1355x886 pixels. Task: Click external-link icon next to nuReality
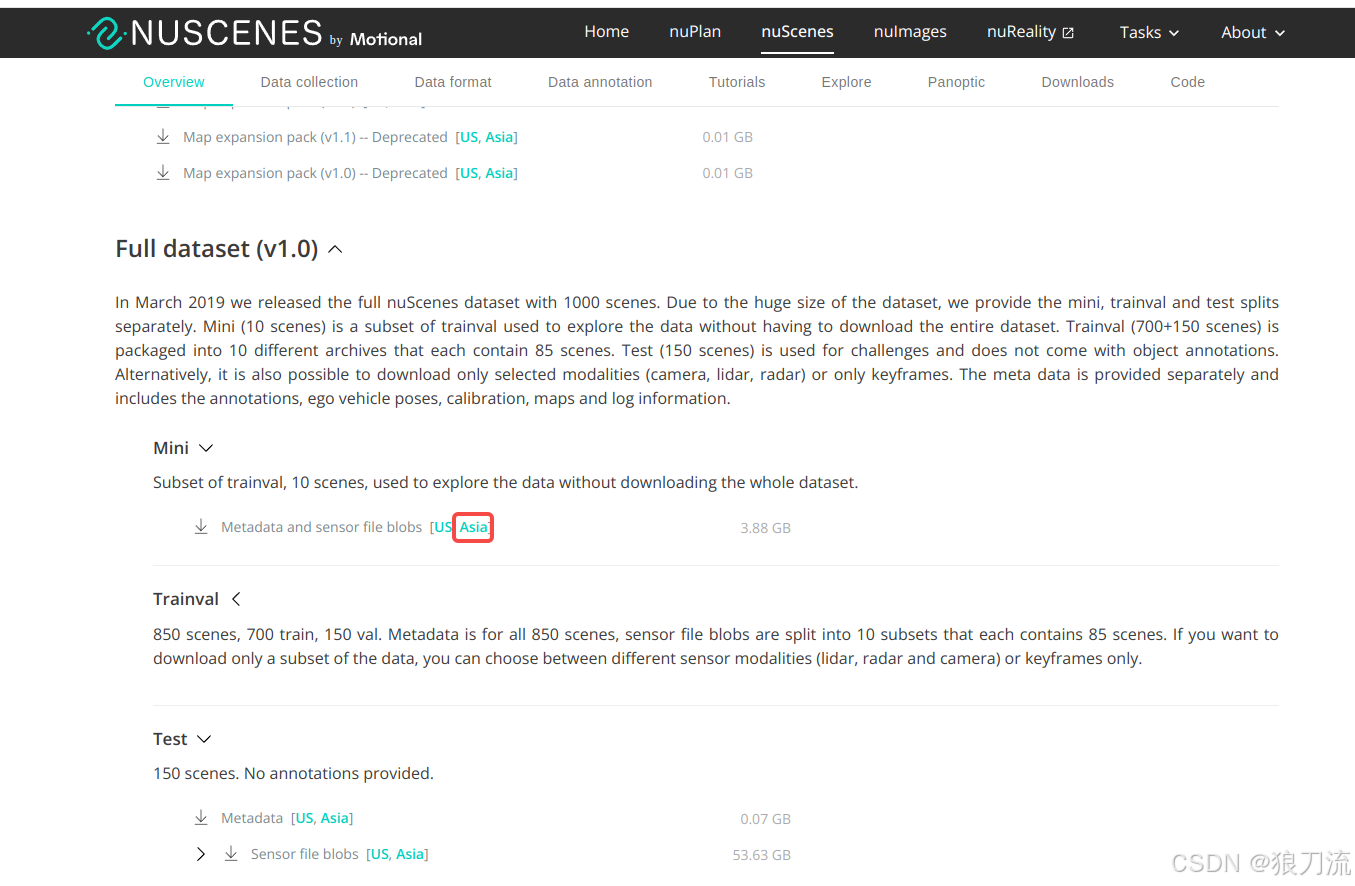[x=1068, y=33]
